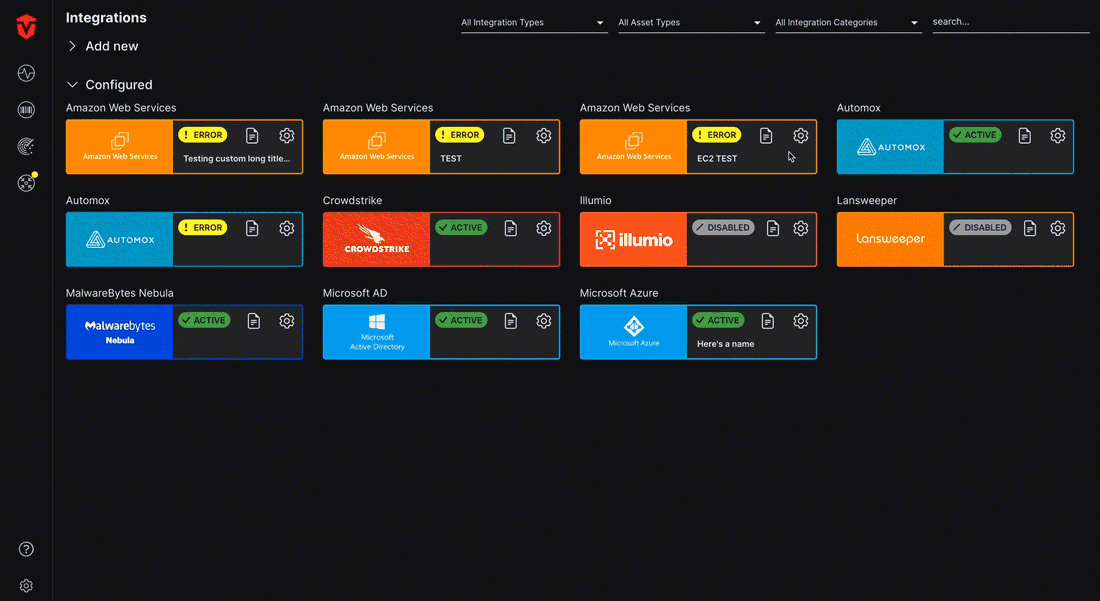Click the Microsoft Azure logo tile

point(633,332)
